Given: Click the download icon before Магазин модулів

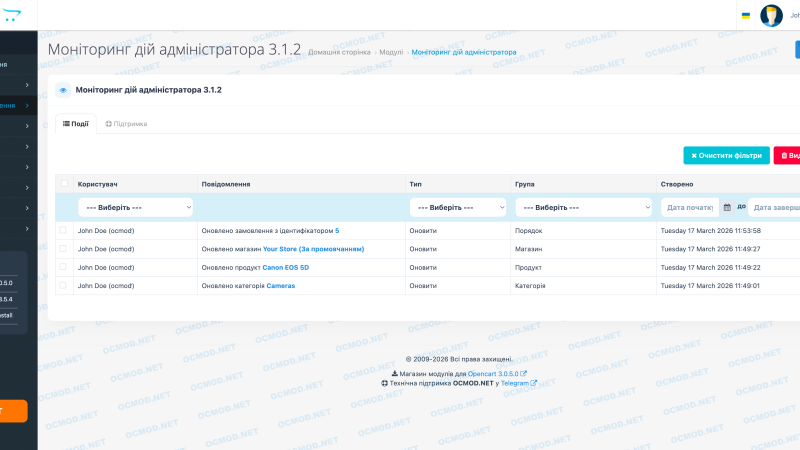Looking at the screenshot, I should [394, 373].
